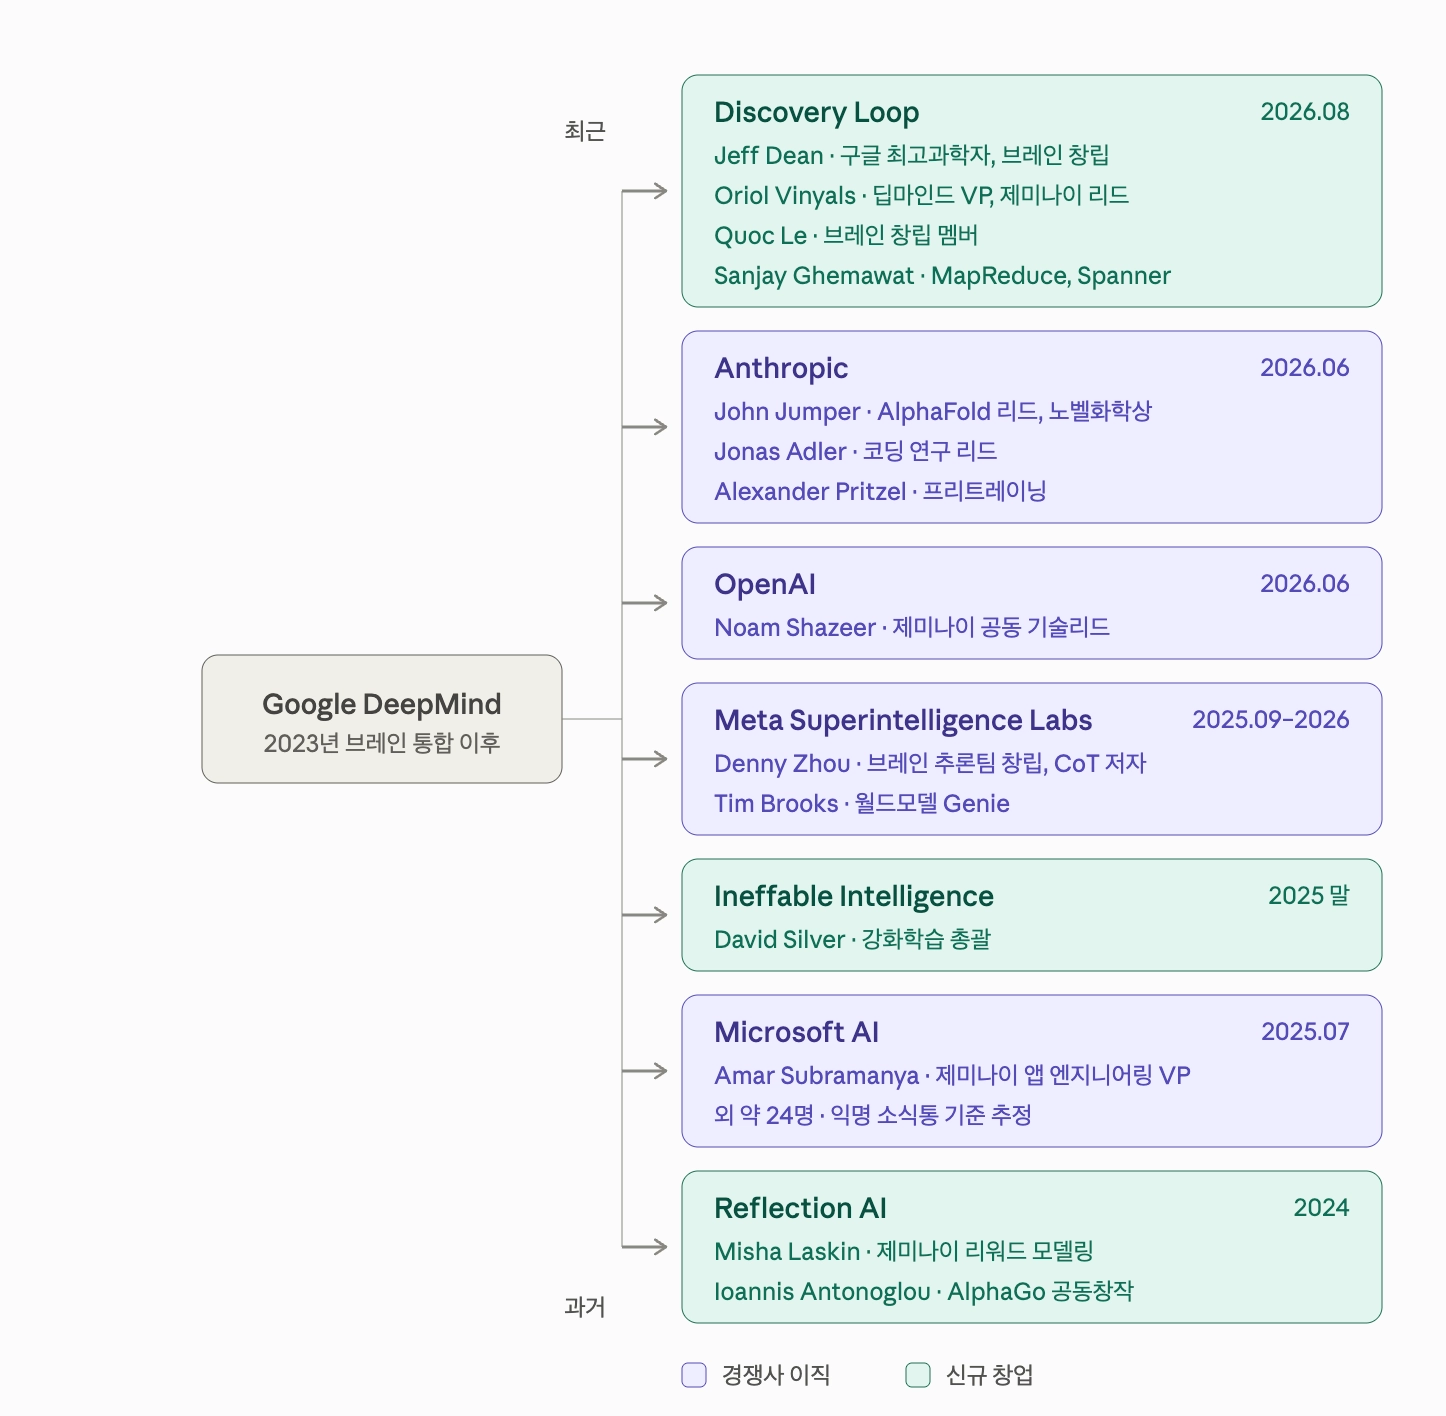Select the Jeff Dean entry
This screenshot has width=1446, height=1416.
[912, 155]
